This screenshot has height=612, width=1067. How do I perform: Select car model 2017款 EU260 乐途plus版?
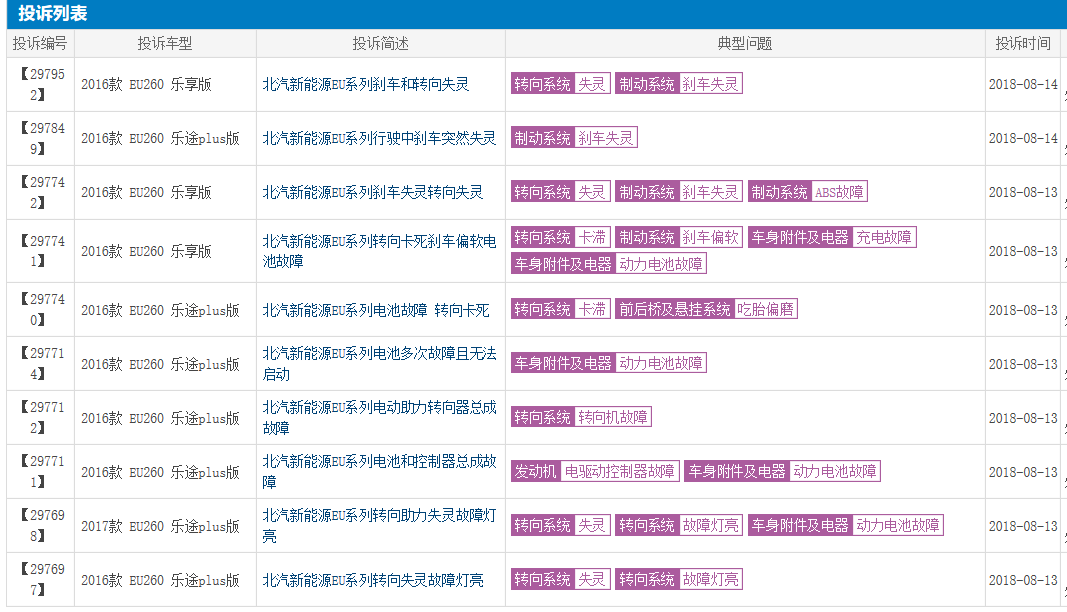coord(161,526)
